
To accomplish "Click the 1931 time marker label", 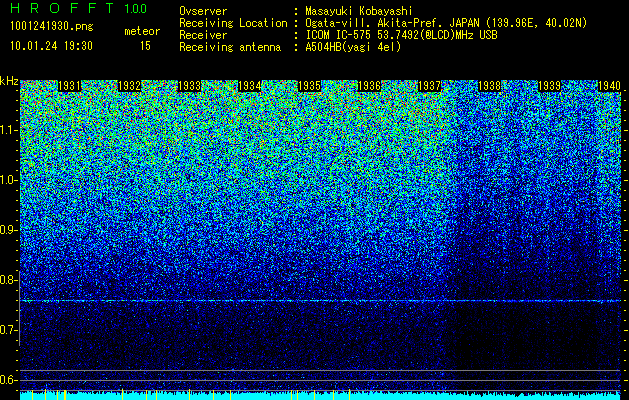I will (x=69, y=86).
